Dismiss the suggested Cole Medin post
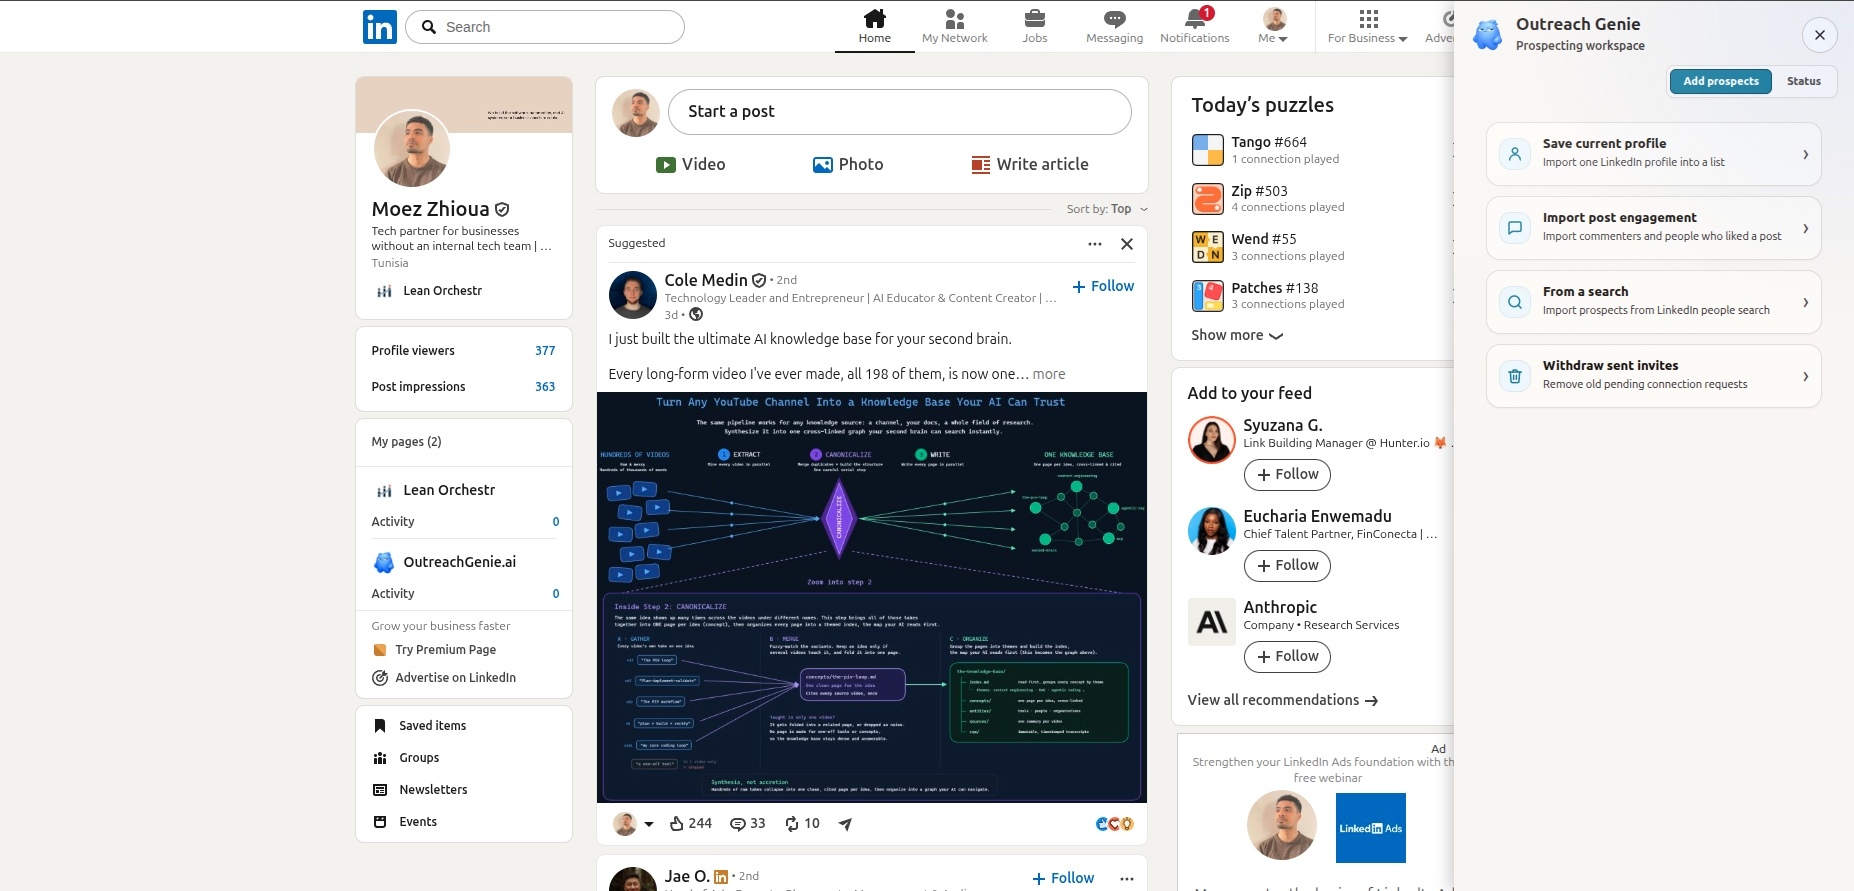 coord(1127,244)
